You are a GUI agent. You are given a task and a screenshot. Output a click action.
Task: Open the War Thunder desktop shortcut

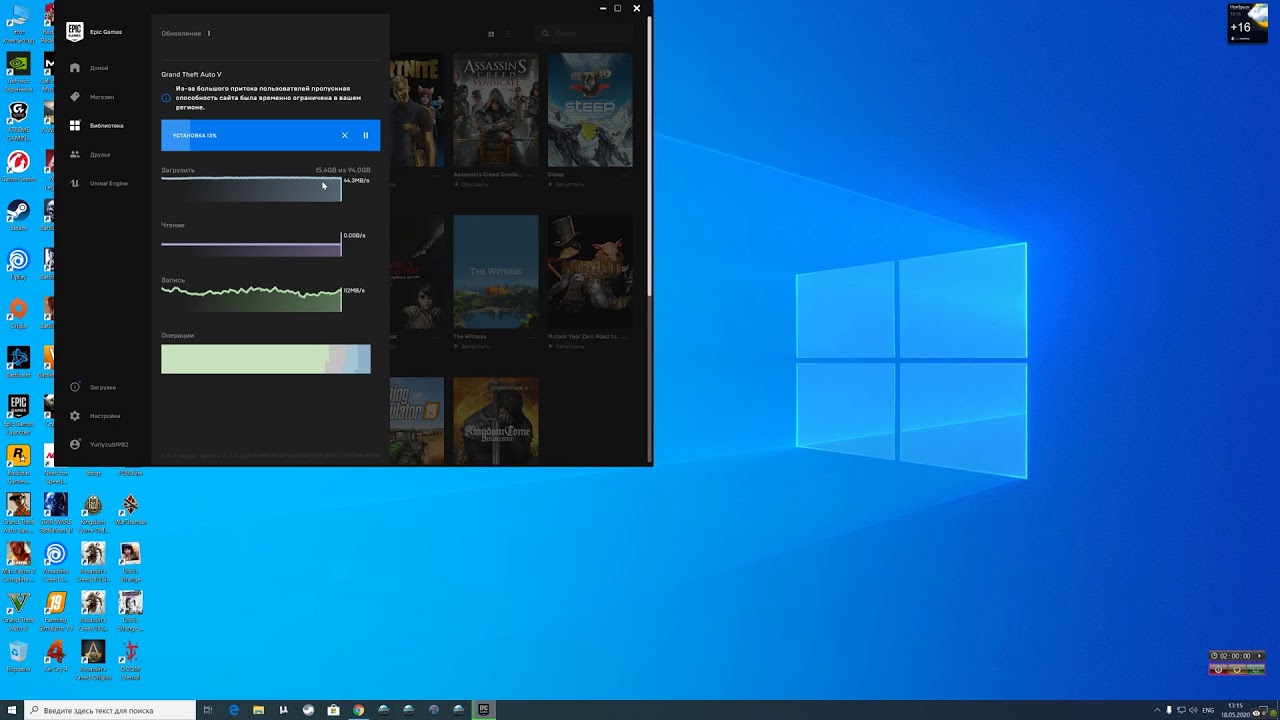pos(130,509)
